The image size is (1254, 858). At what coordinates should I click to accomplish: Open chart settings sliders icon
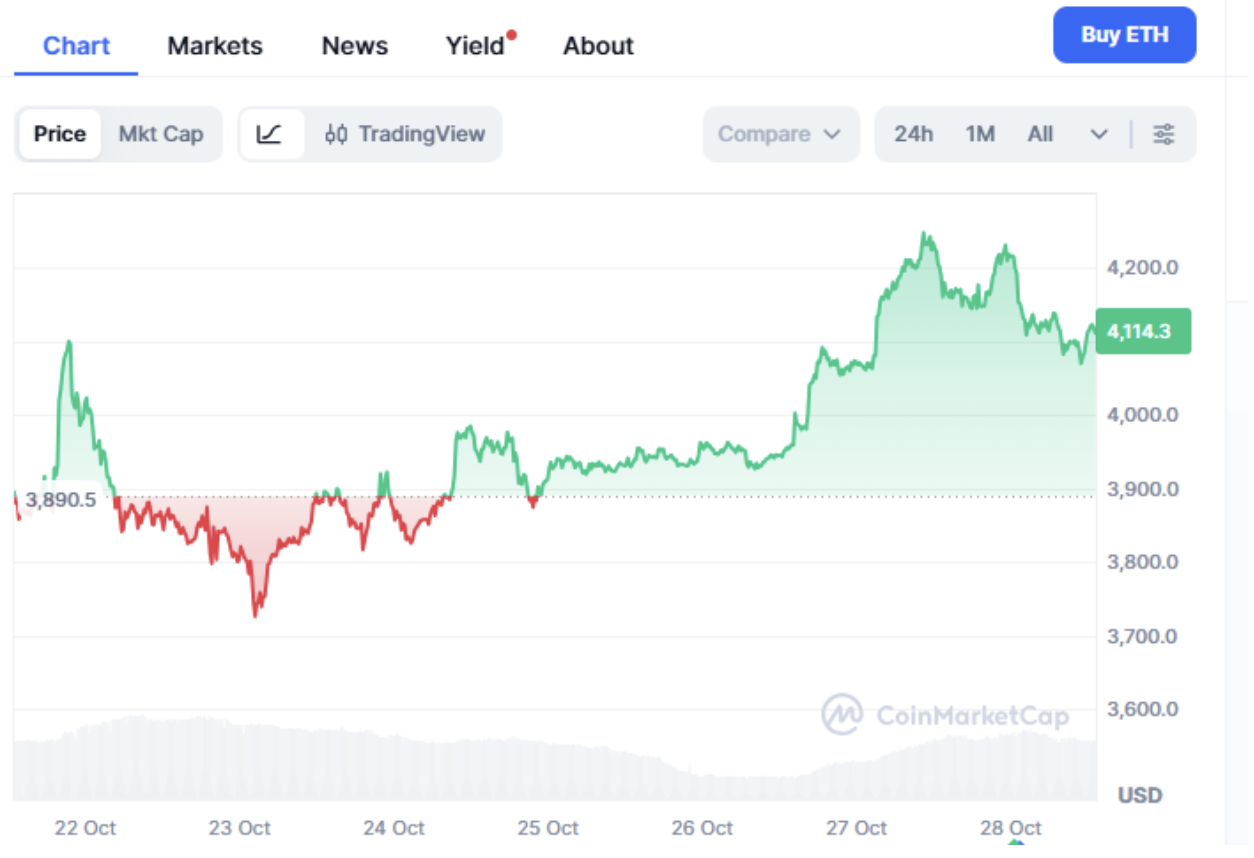click(x=1163, y=134)
